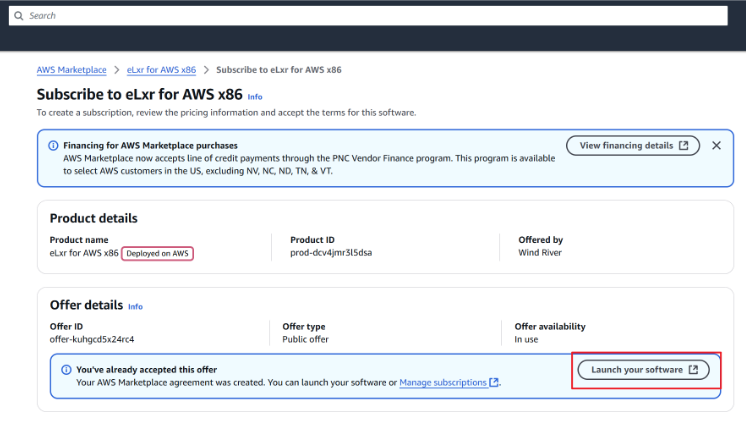Click the info icon in the accepted-offer banner
Image resolution: width=746 pixels, height=422 pixels.
(66, 370)
